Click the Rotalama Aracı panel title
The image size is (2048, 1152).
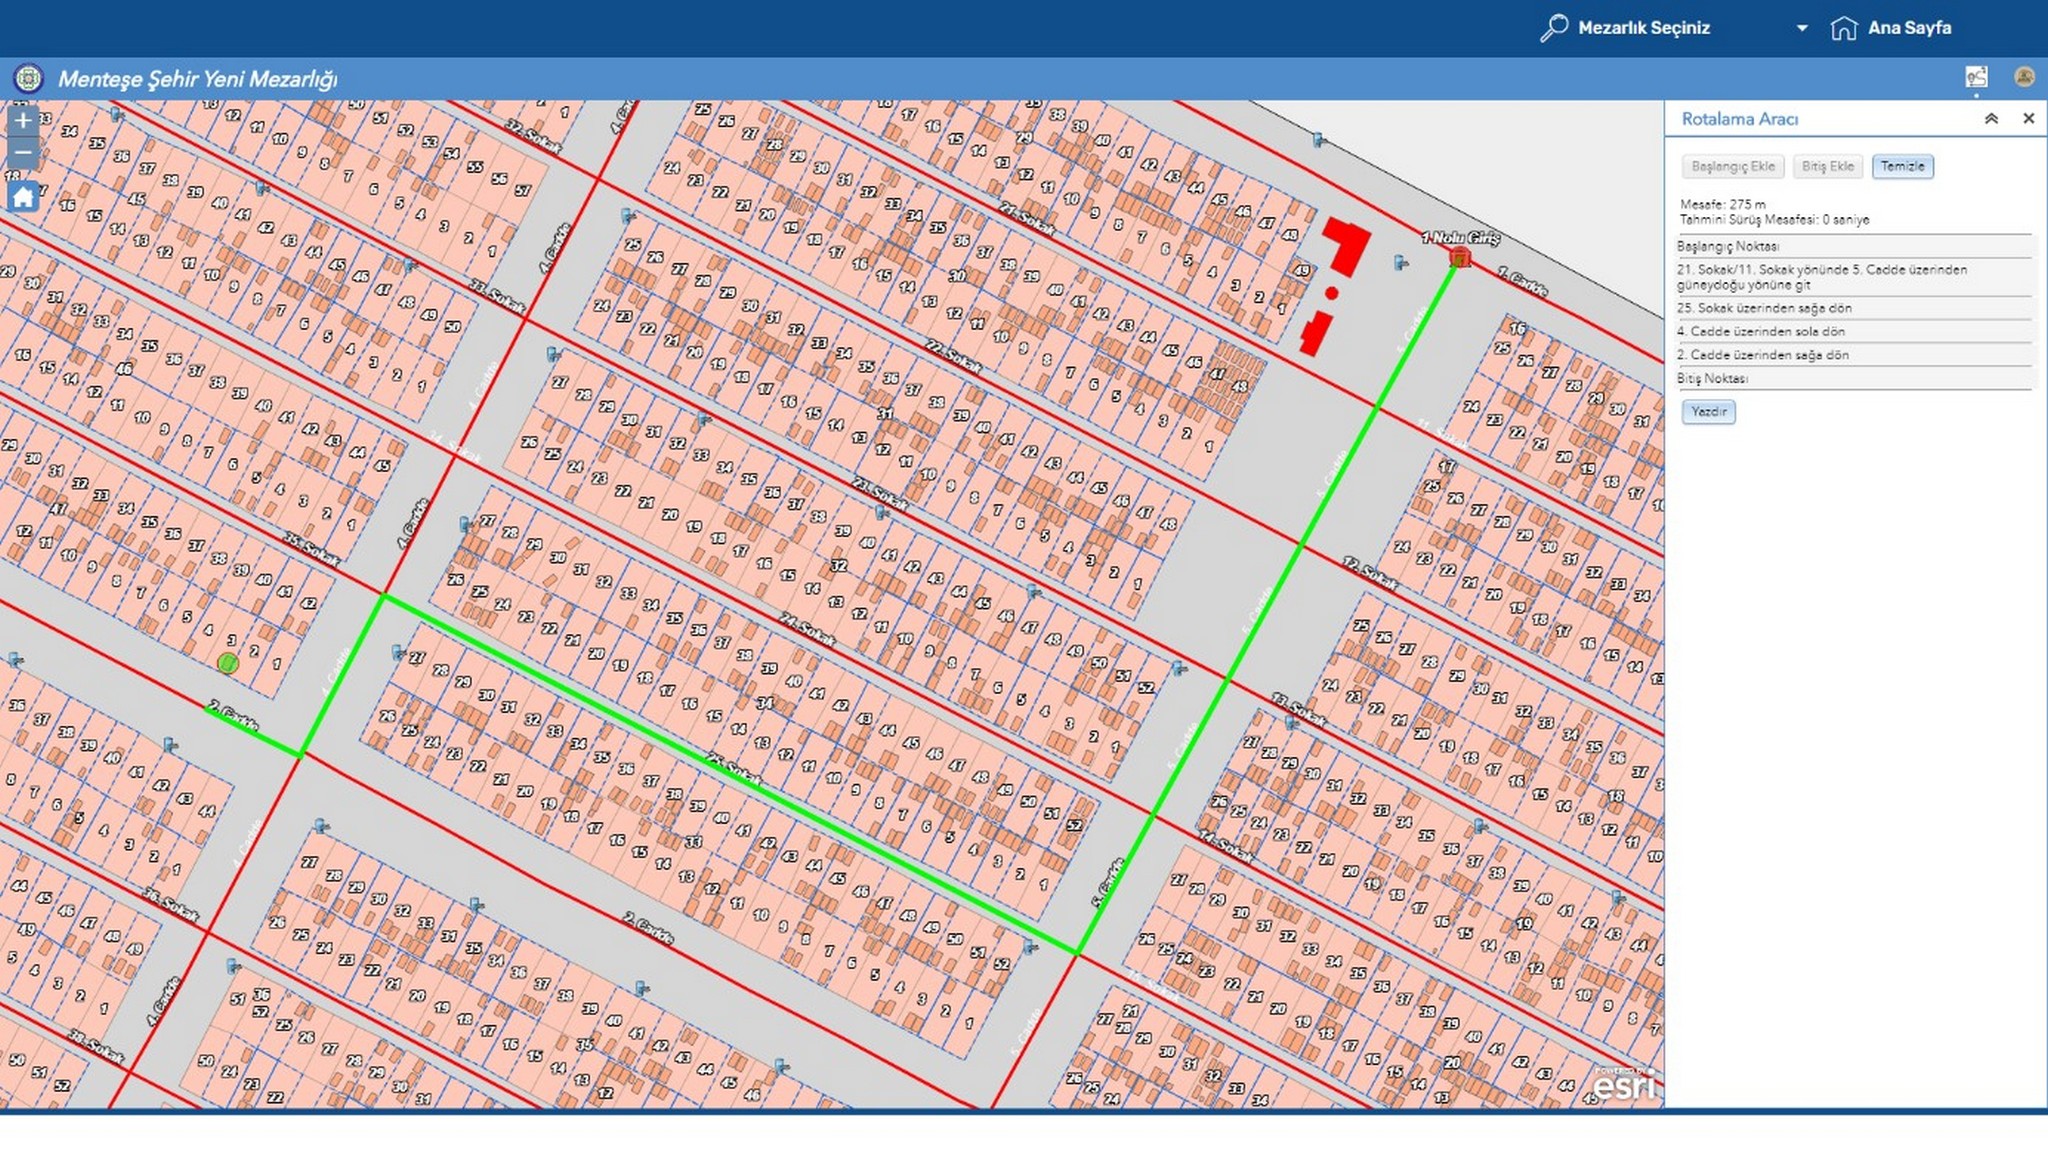click(1740, 119)
